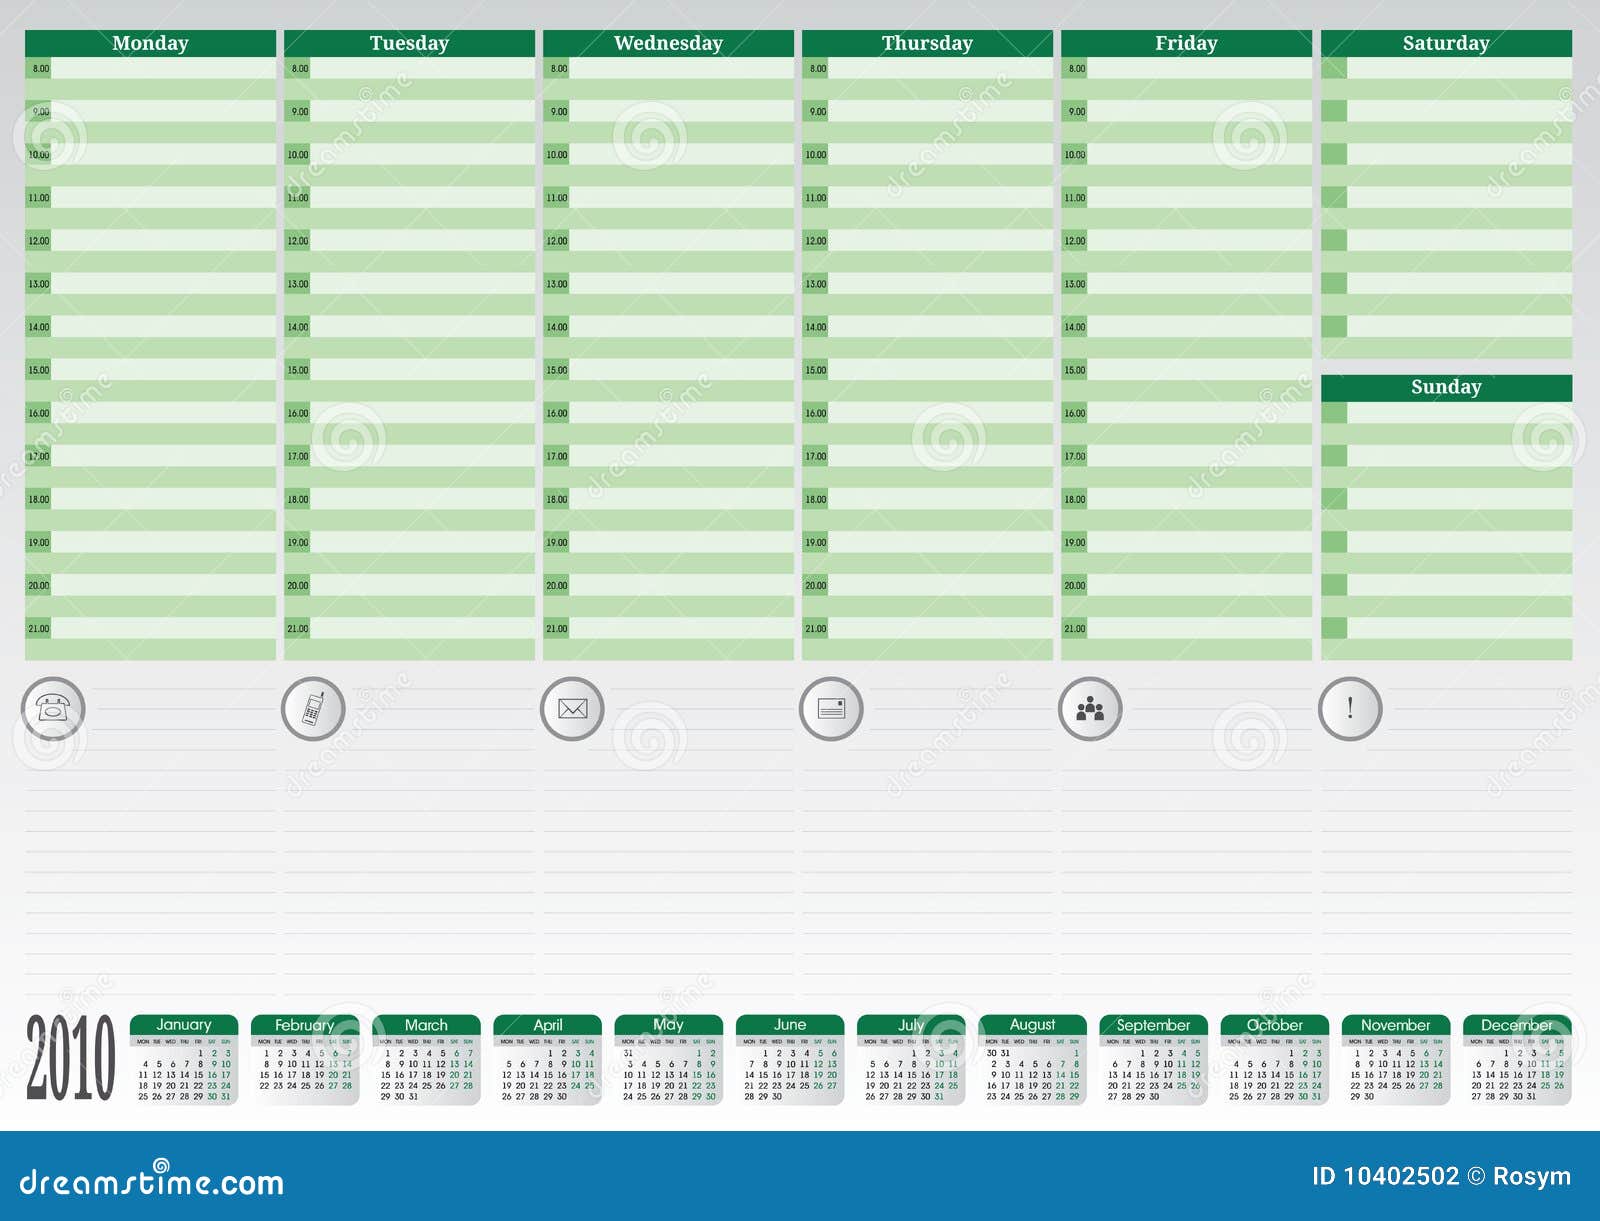Screen dimensions: 1600x1221
Task: Open the January mini calendar header
Action: point(185,1025)
